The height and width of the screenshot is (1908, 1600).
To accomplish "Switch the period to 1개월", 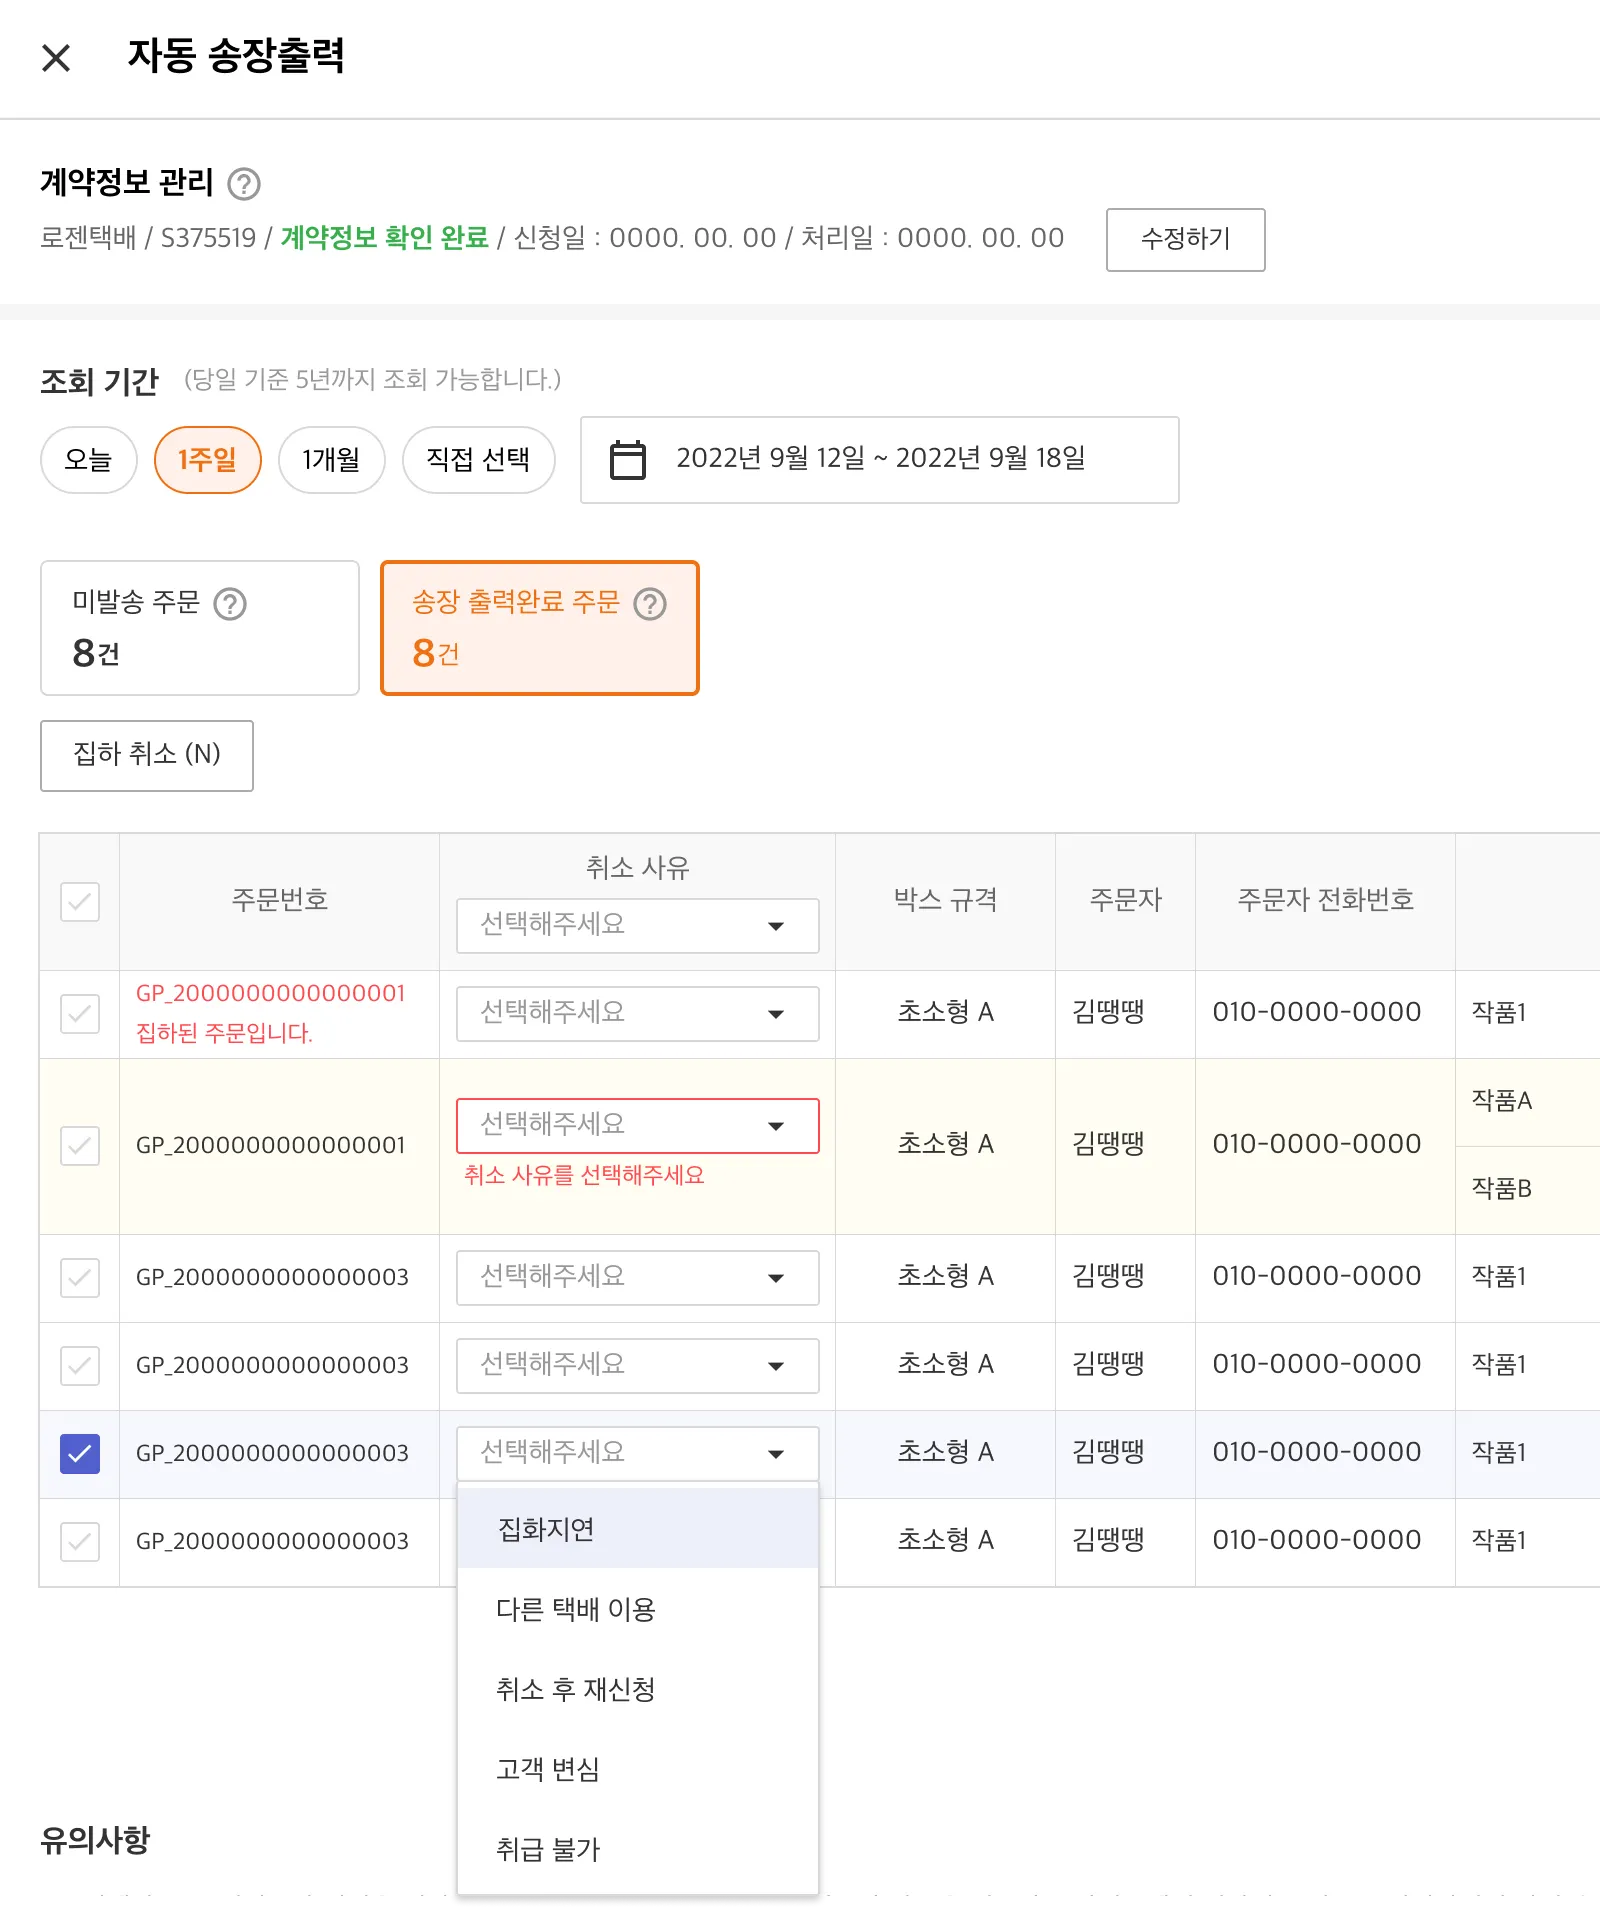I will [x=331, y=460].
